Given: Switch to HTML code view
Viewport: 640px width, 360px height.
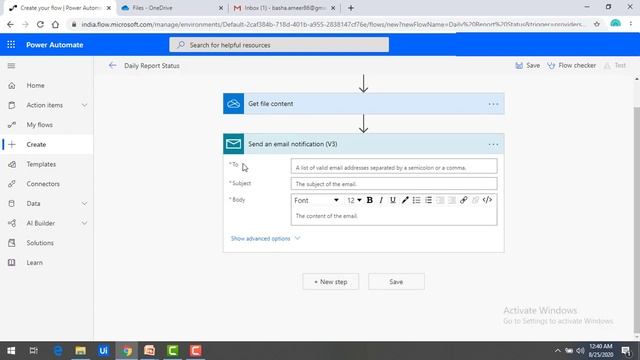Looking at the screenshot, I should (487, 200).
